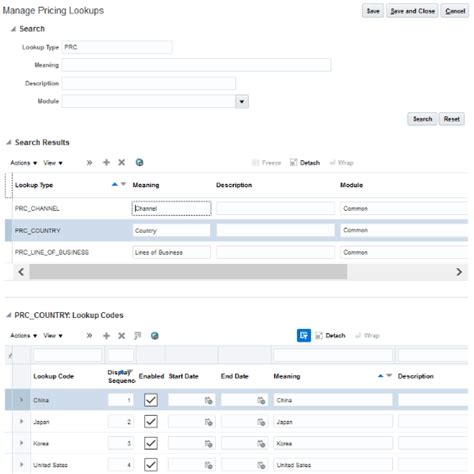Uncheck Enabled for China lookup code
Screen dimensions: 474x474
(151, 400)
